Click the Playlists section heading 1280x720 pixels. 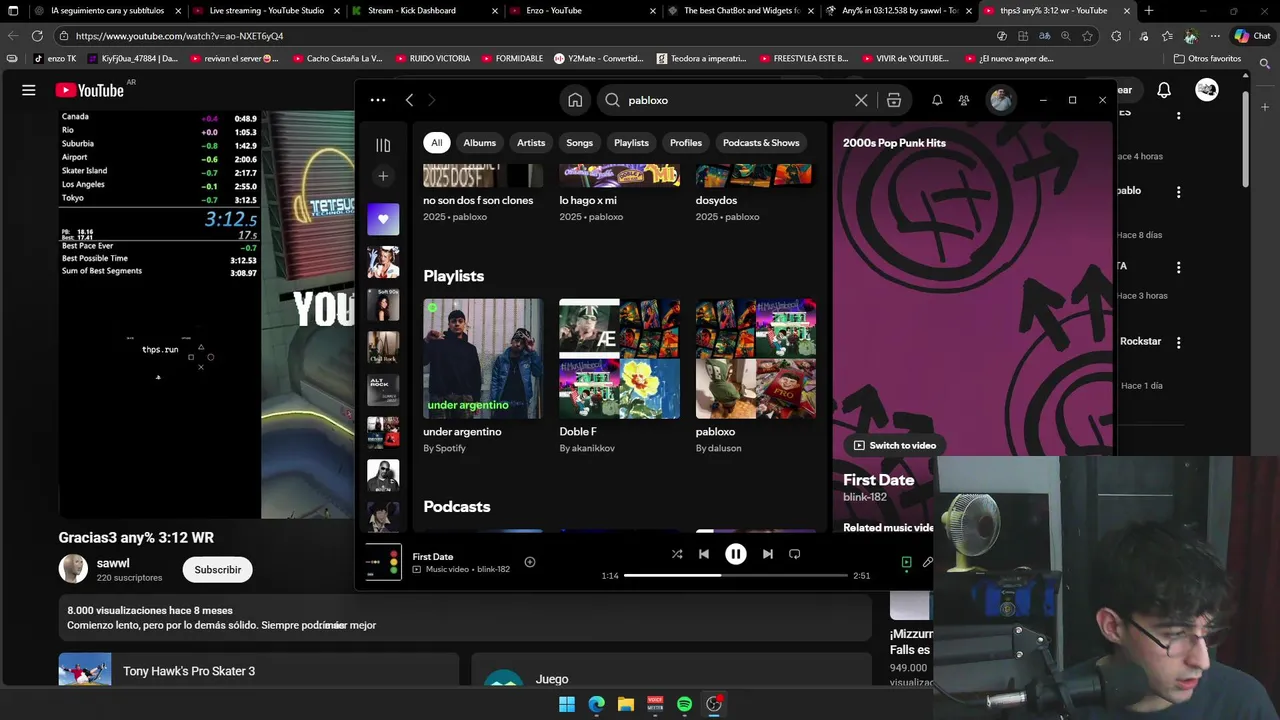(x=453, y=276)
